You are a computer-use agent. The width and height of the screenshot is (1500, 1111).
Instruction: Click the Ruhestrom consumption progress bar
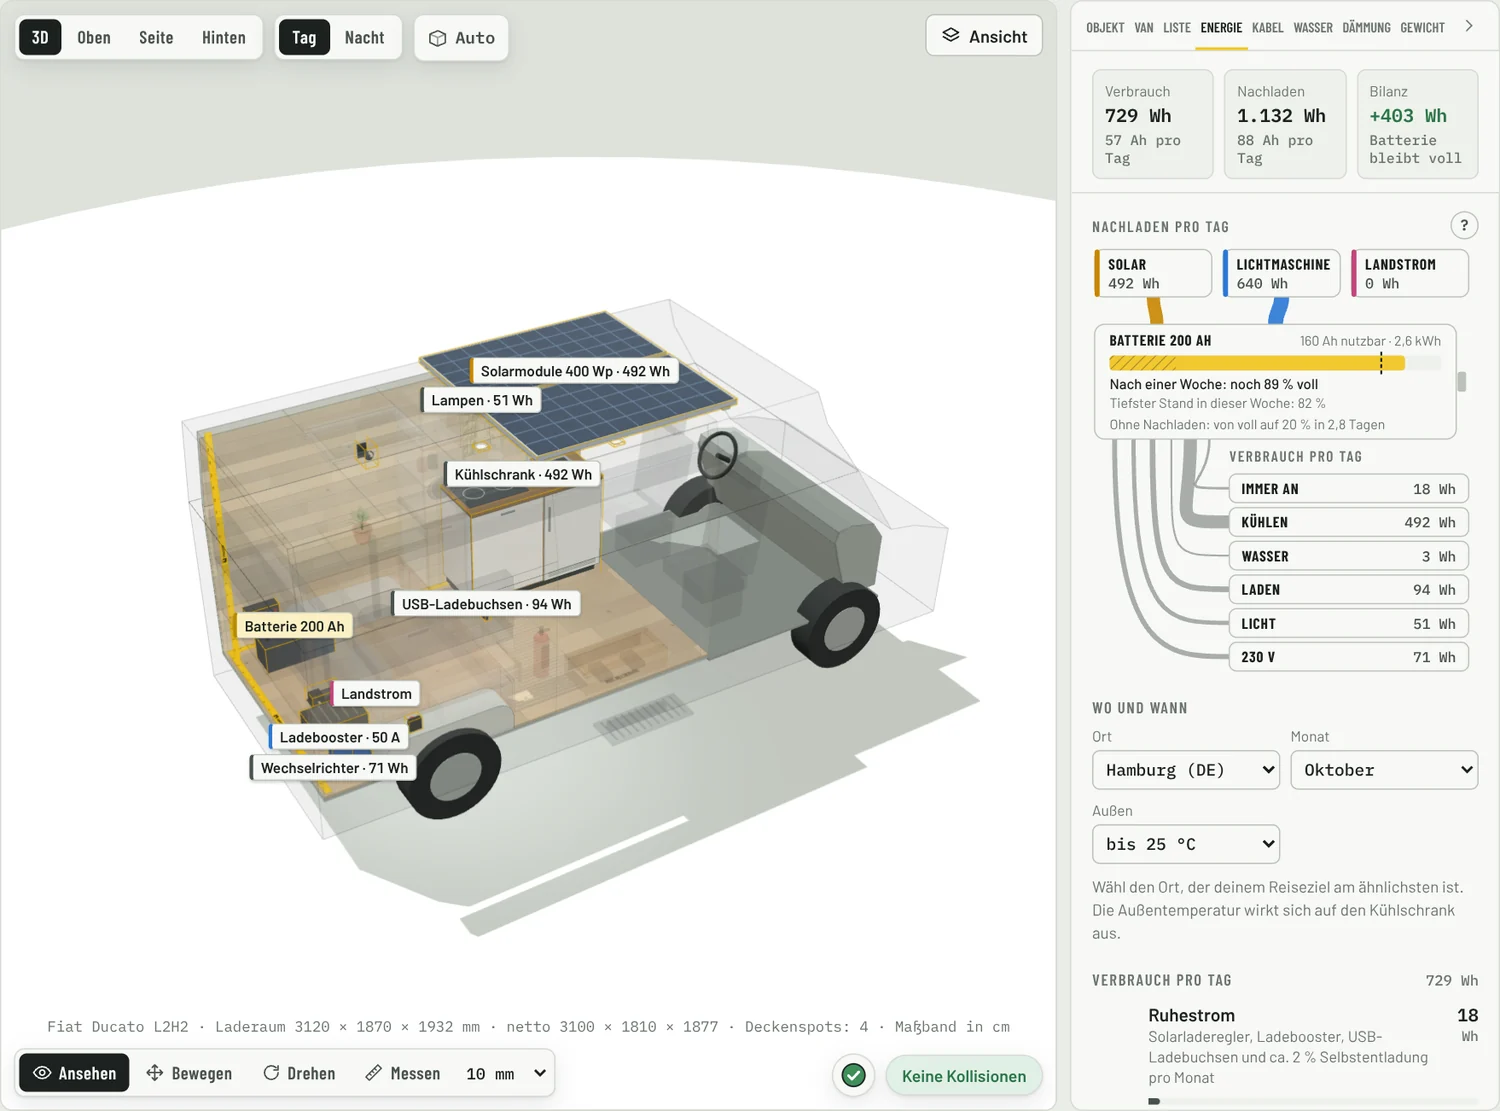point(1313,1101)
